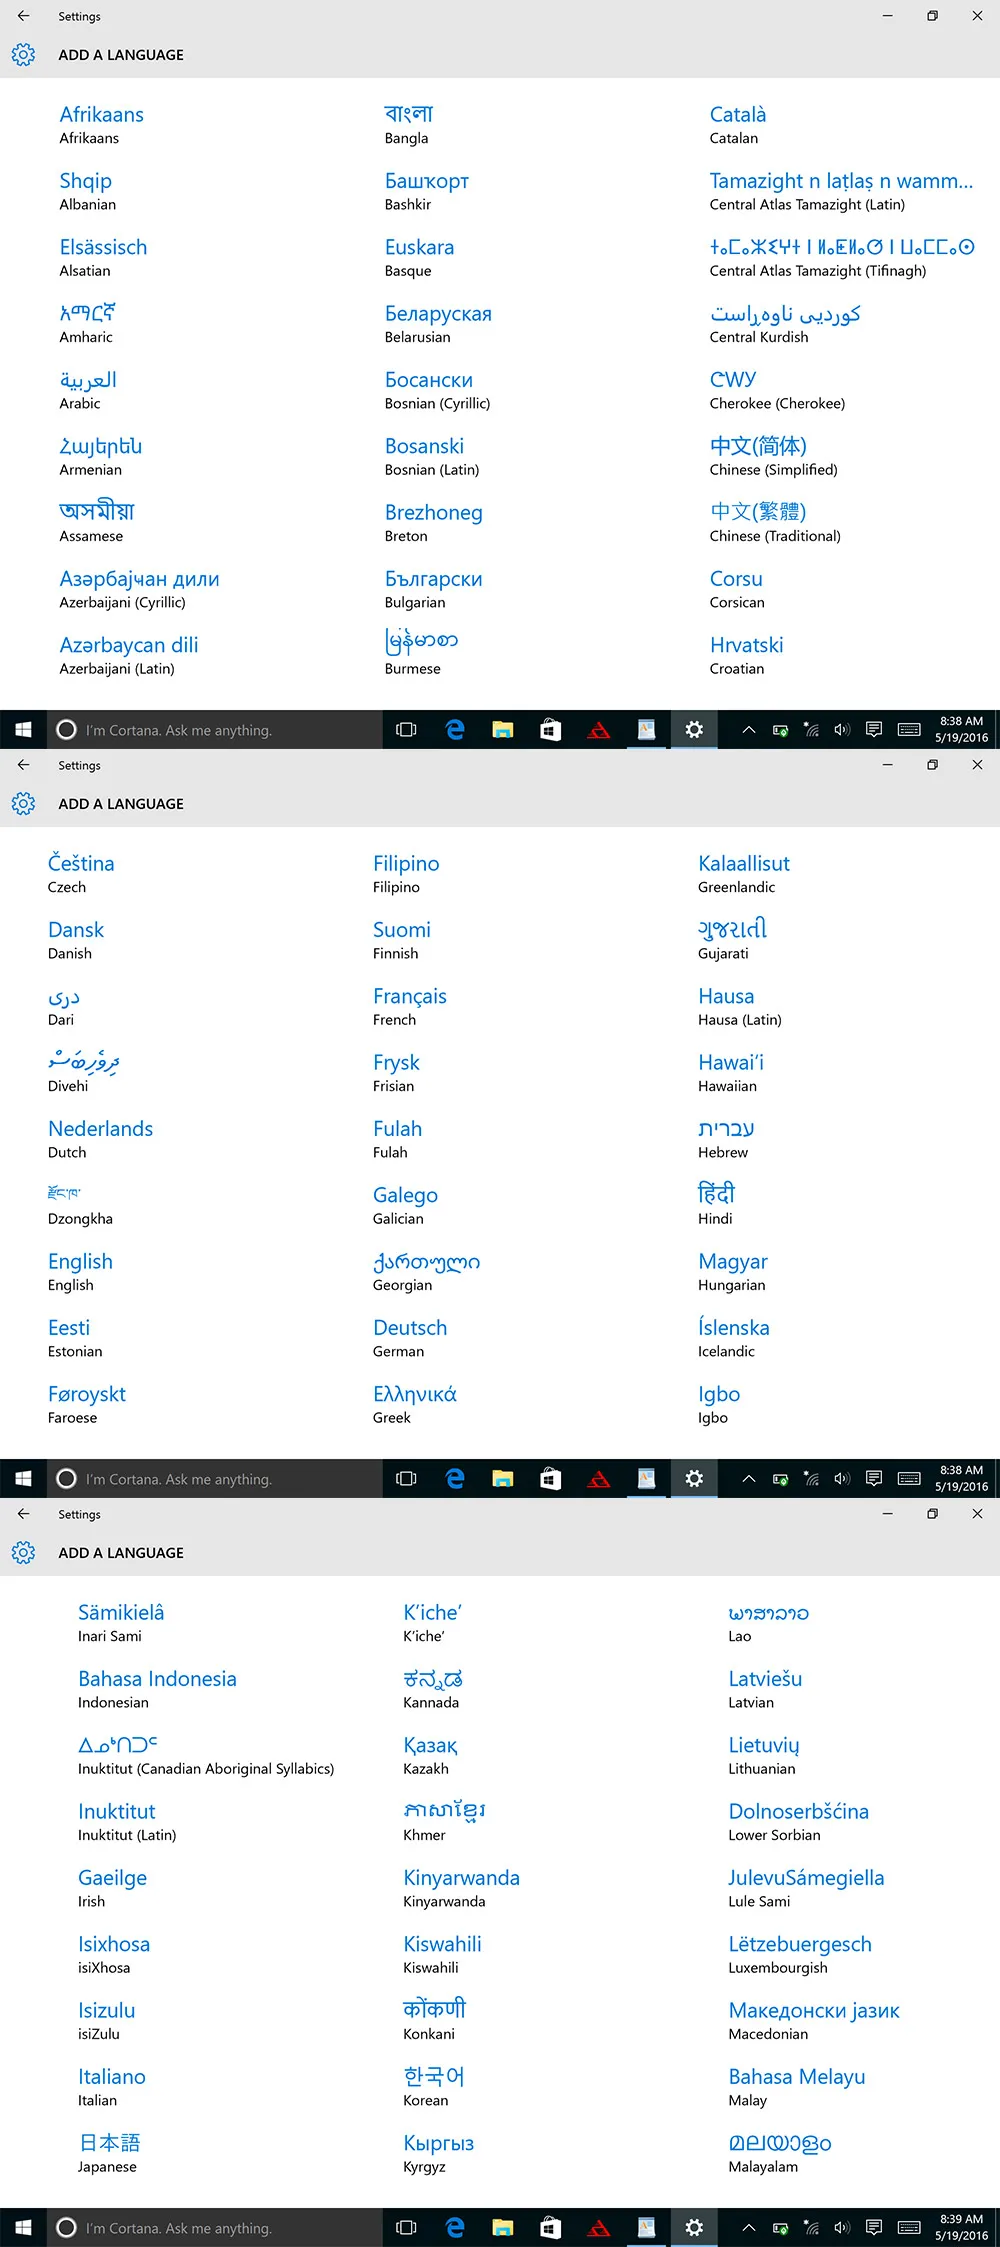Select Corsu Corsican

[x=737, y=589]
